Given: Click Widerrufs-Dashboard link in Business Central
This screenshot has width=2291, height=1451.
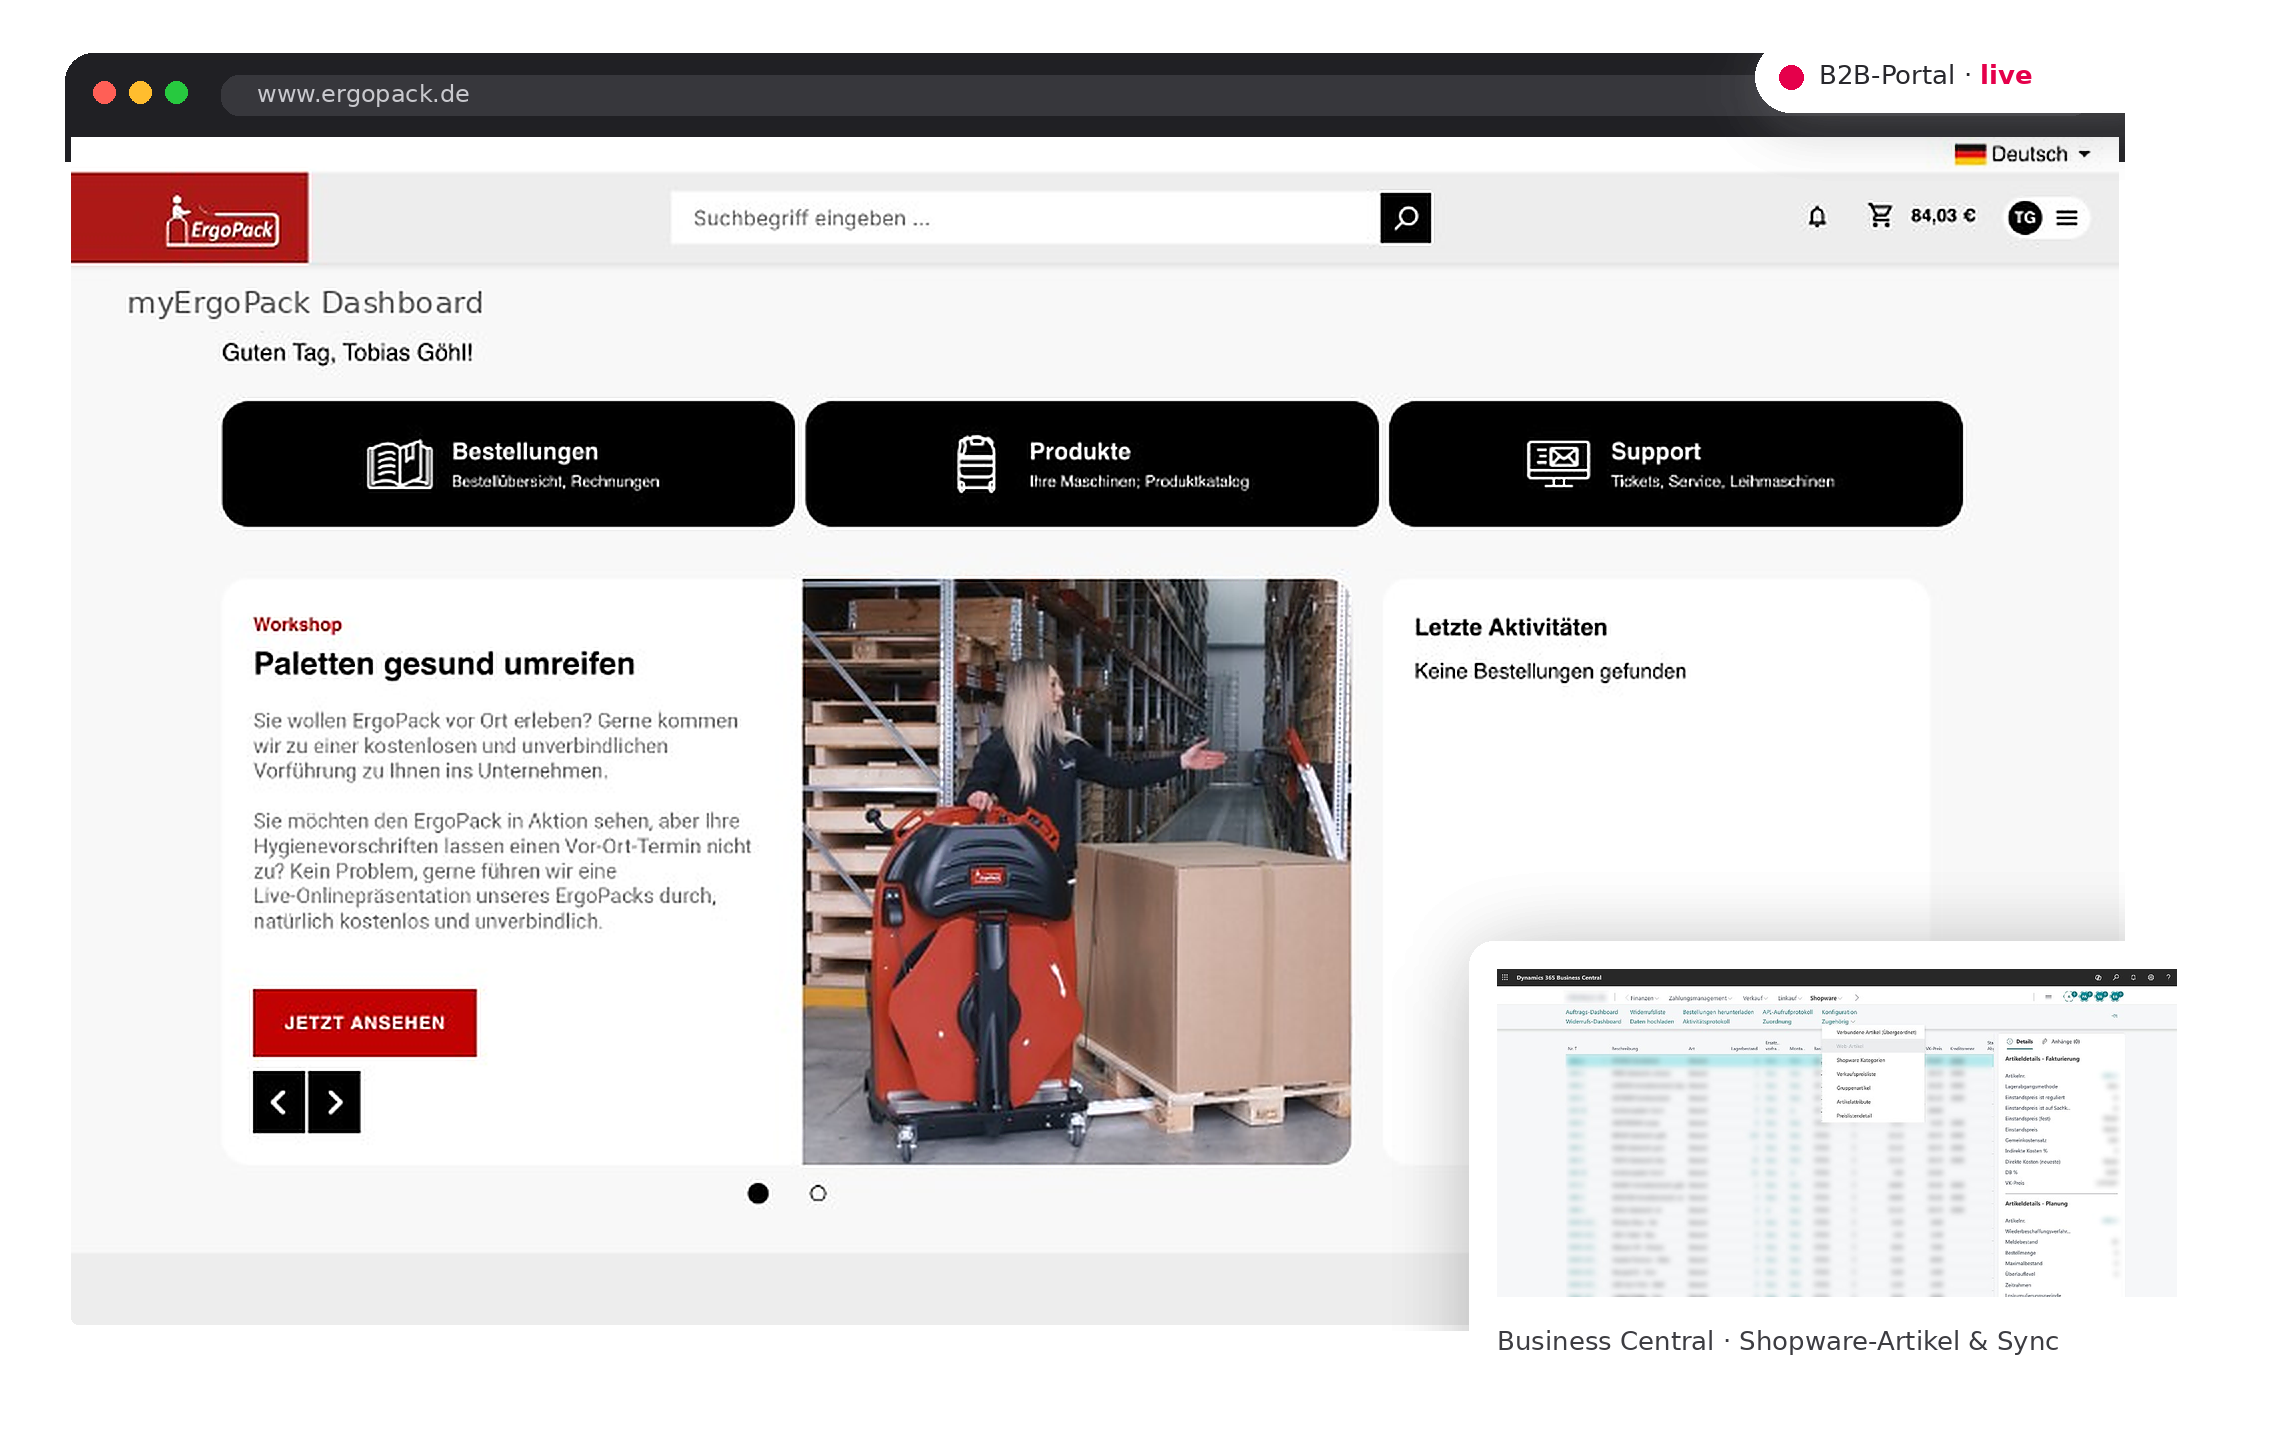Looking at the screenshot, I should click(1593, 1022).
